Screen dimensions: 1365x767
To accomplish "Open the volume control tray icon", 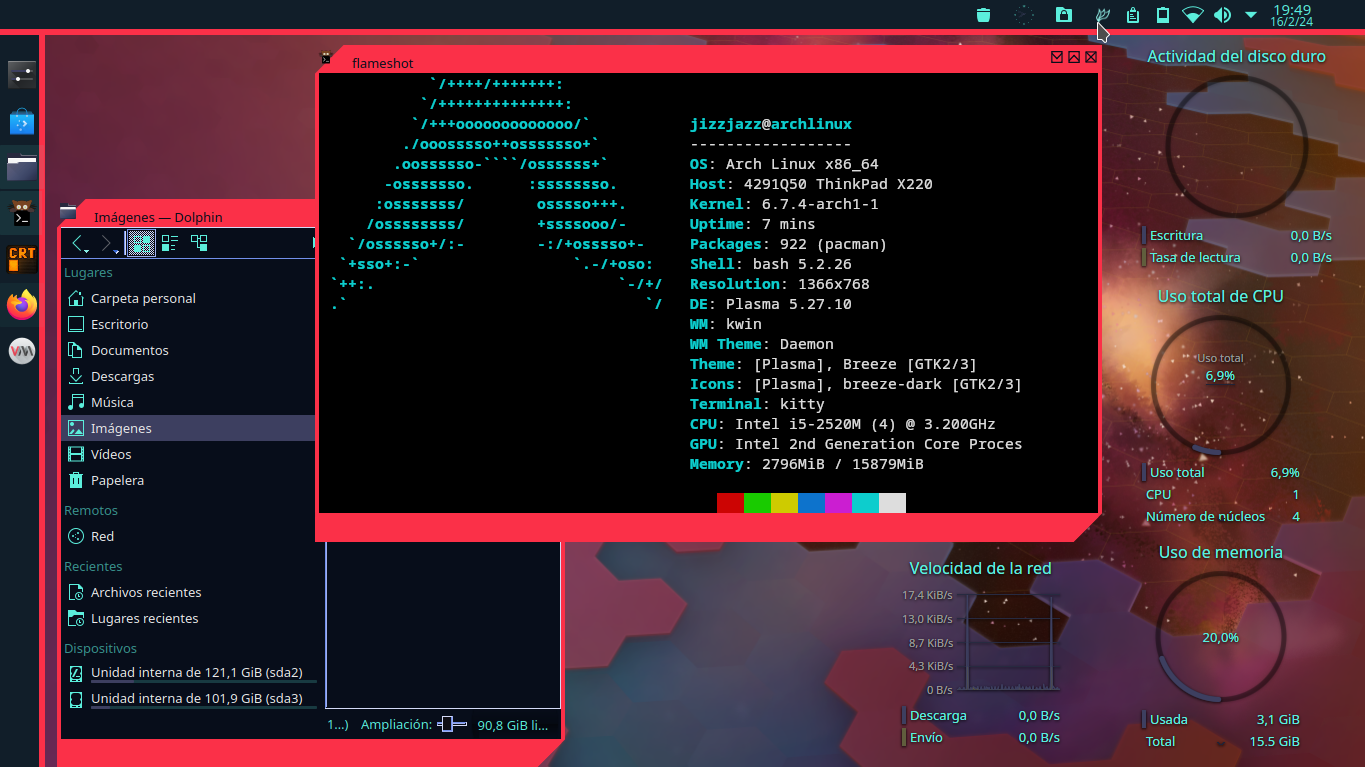I will click(x=1222, y=14).
